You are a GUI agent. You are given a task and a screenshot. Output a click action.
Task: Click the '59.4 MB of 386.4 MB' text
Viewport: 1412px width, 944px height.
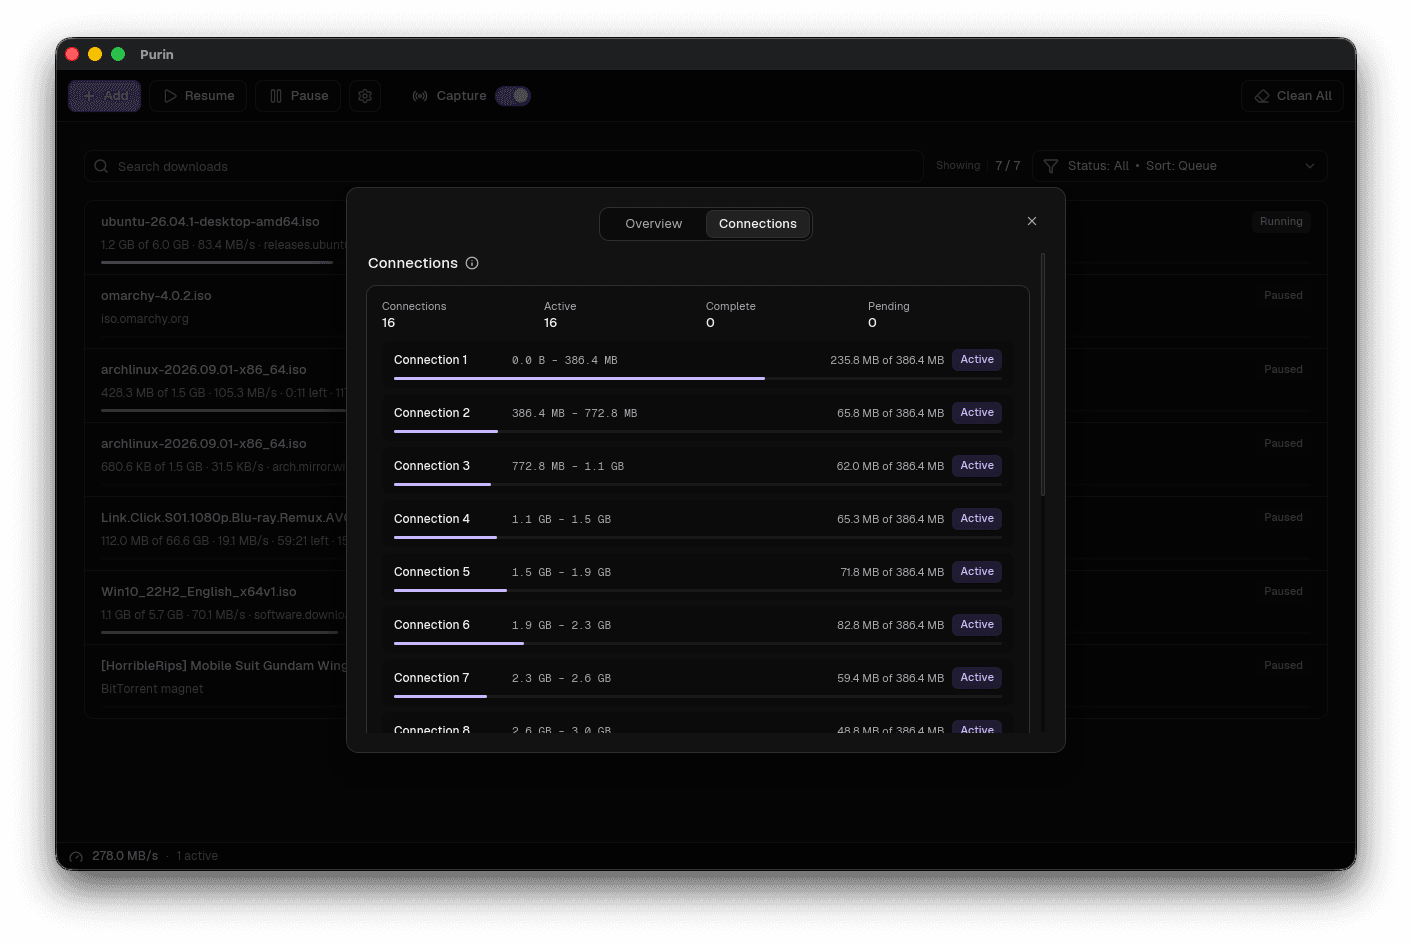pyautogui.click(x=890, y=678)
